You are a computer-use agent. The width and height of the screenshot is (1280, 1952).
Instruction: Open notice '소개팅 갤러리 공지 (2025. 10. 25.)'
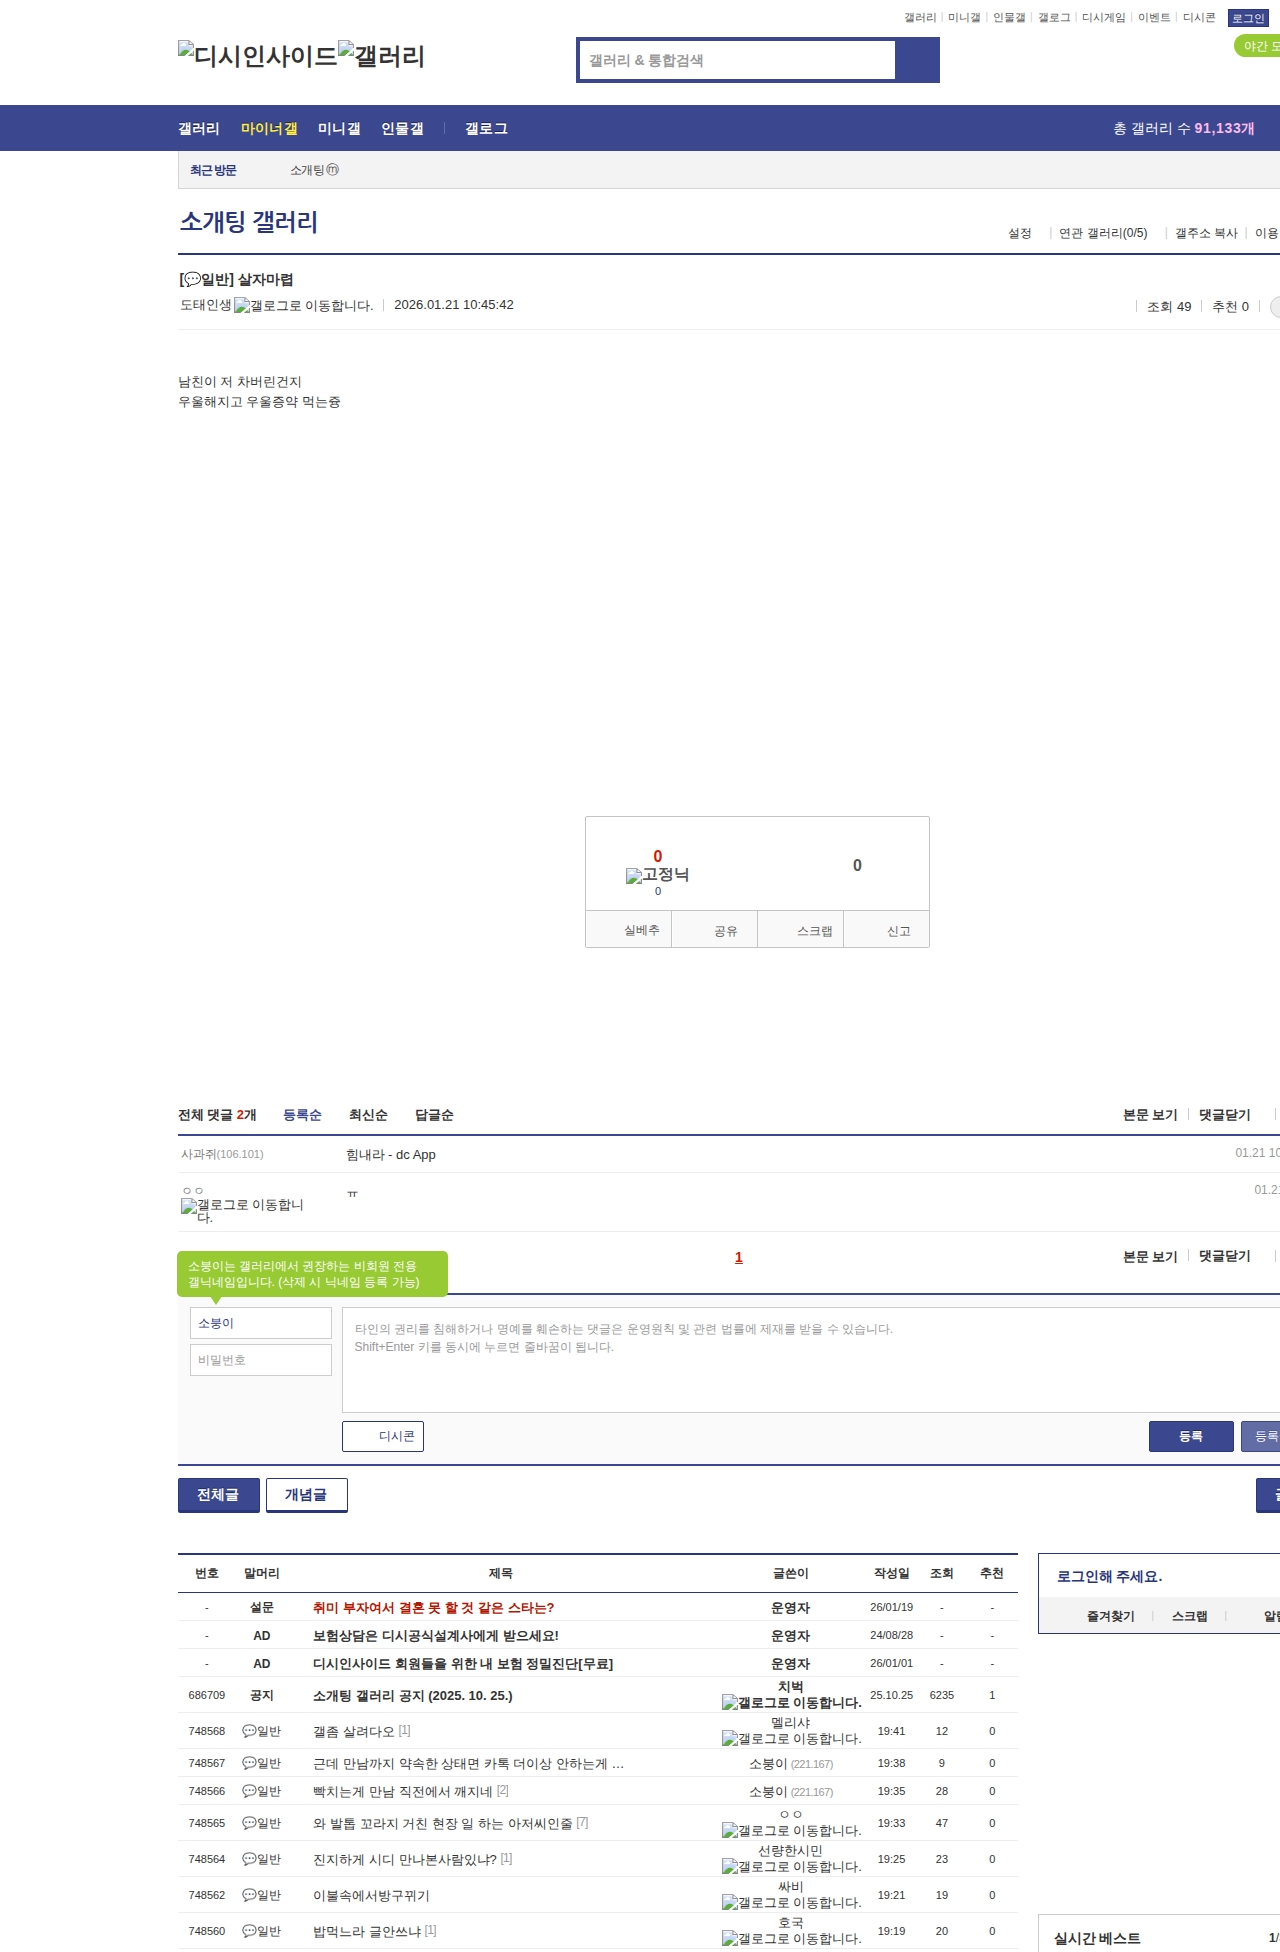(413, 1695)
